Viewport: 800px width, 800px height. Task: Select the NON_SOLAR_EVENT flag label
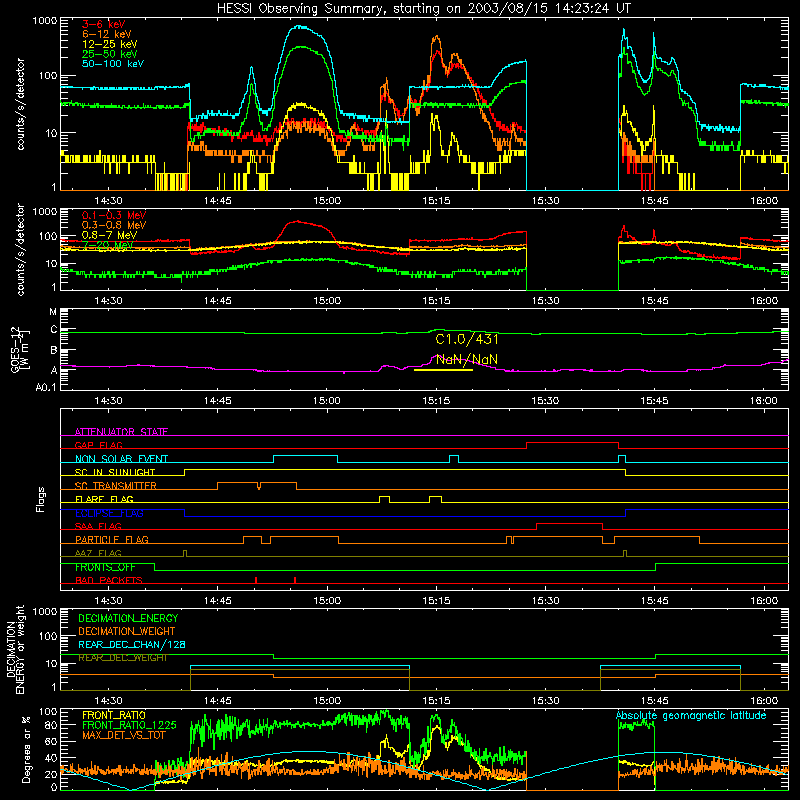[121, 459]
